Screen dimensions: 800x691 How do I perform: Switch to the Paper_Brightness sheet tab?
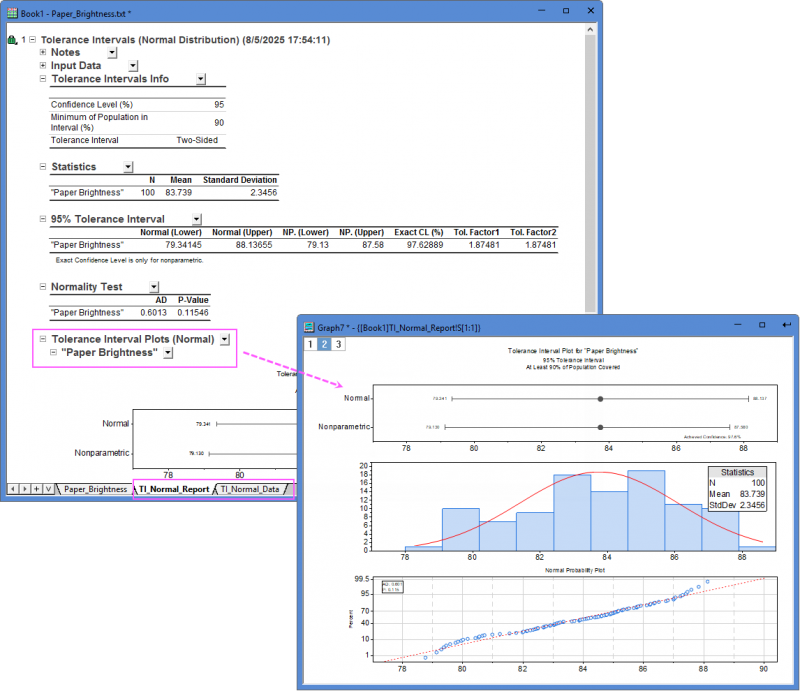click(x=95, y=487)
